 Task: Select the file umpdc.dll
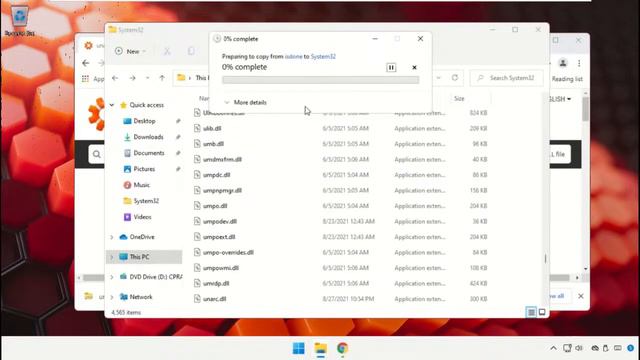pyautogui.click(x=217, y=175)
